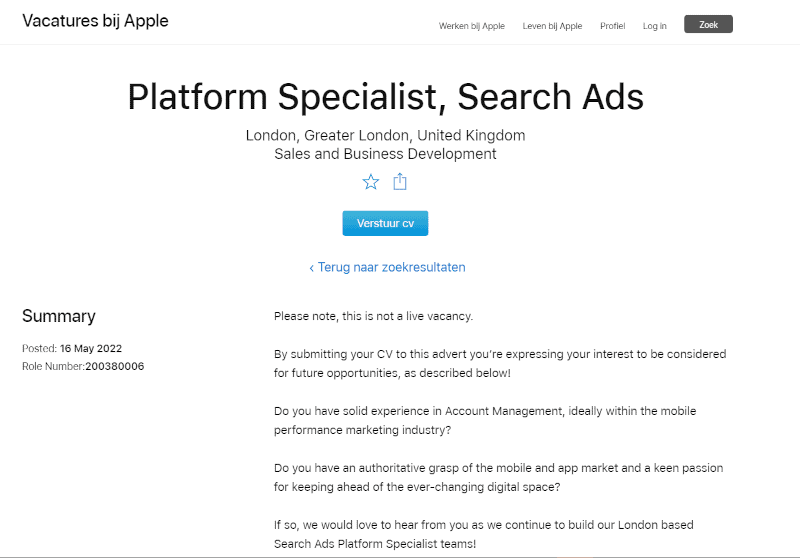The height and width of the screenshot is (558, 800).
Task: Click the Zoek button in the header
Action: (x=708, y=25)
